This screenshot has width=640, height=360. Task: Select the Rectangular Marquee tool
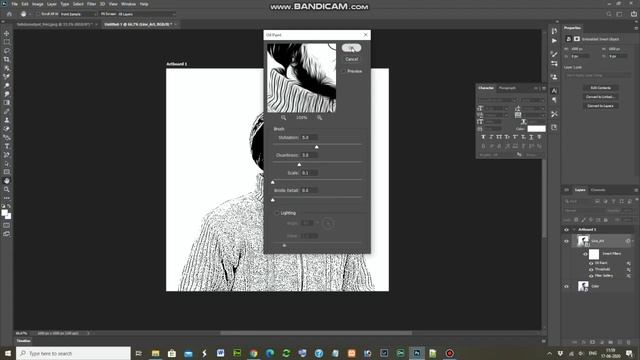coord(7,42)
